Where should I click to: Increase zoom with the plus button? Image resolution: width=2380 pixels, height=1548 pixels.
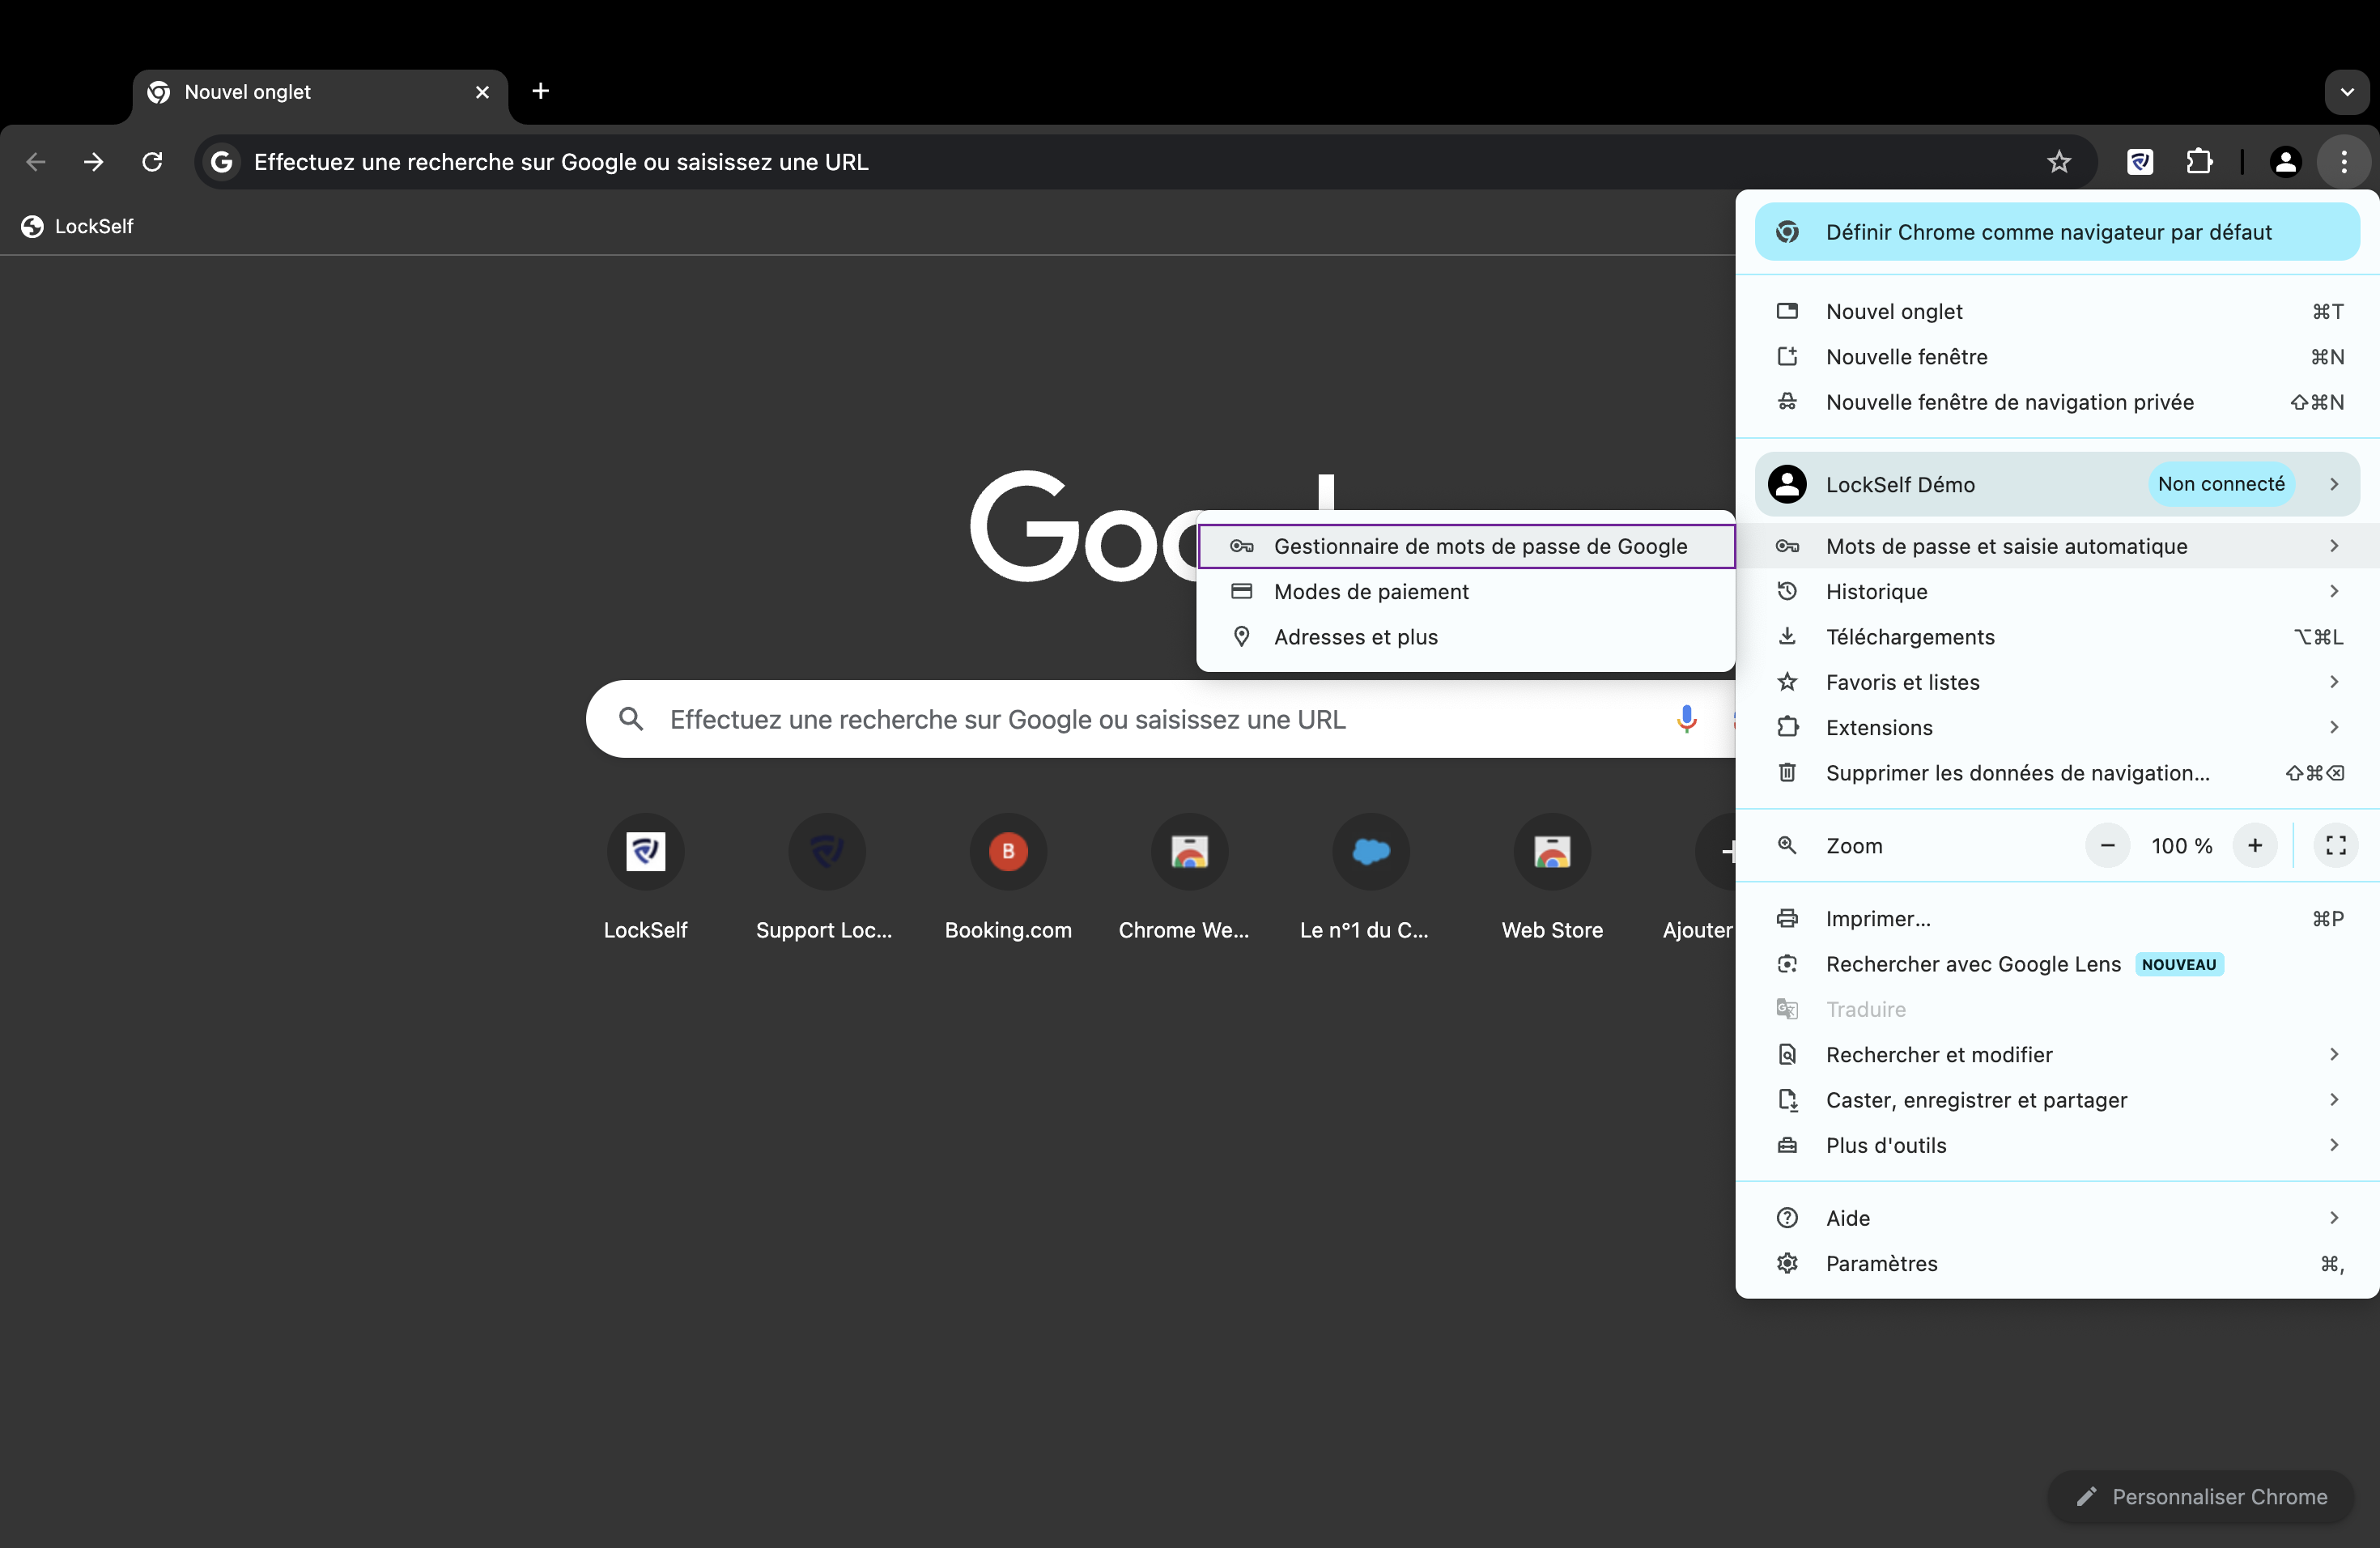tap(2254, 846)
